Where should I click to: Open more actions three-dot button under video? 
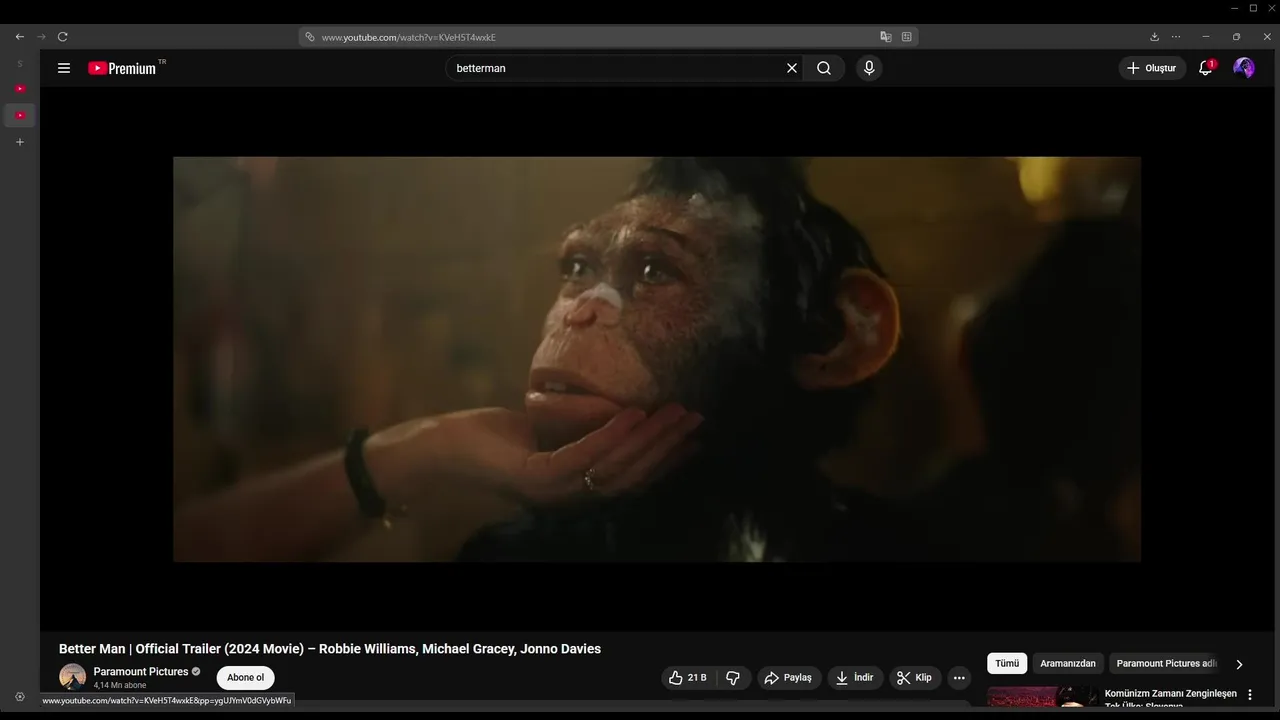(959, 678)
